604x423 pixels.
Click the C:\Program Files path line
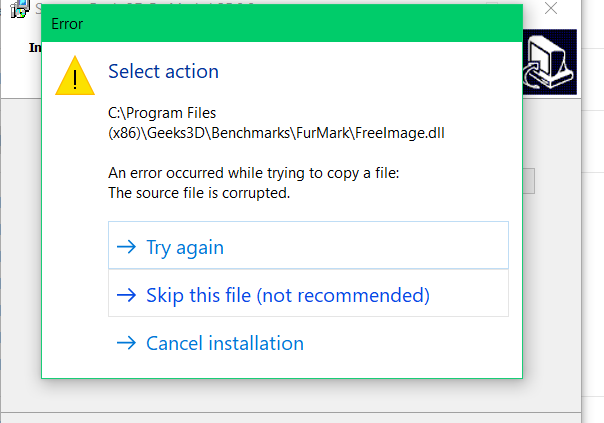point(162,113)
